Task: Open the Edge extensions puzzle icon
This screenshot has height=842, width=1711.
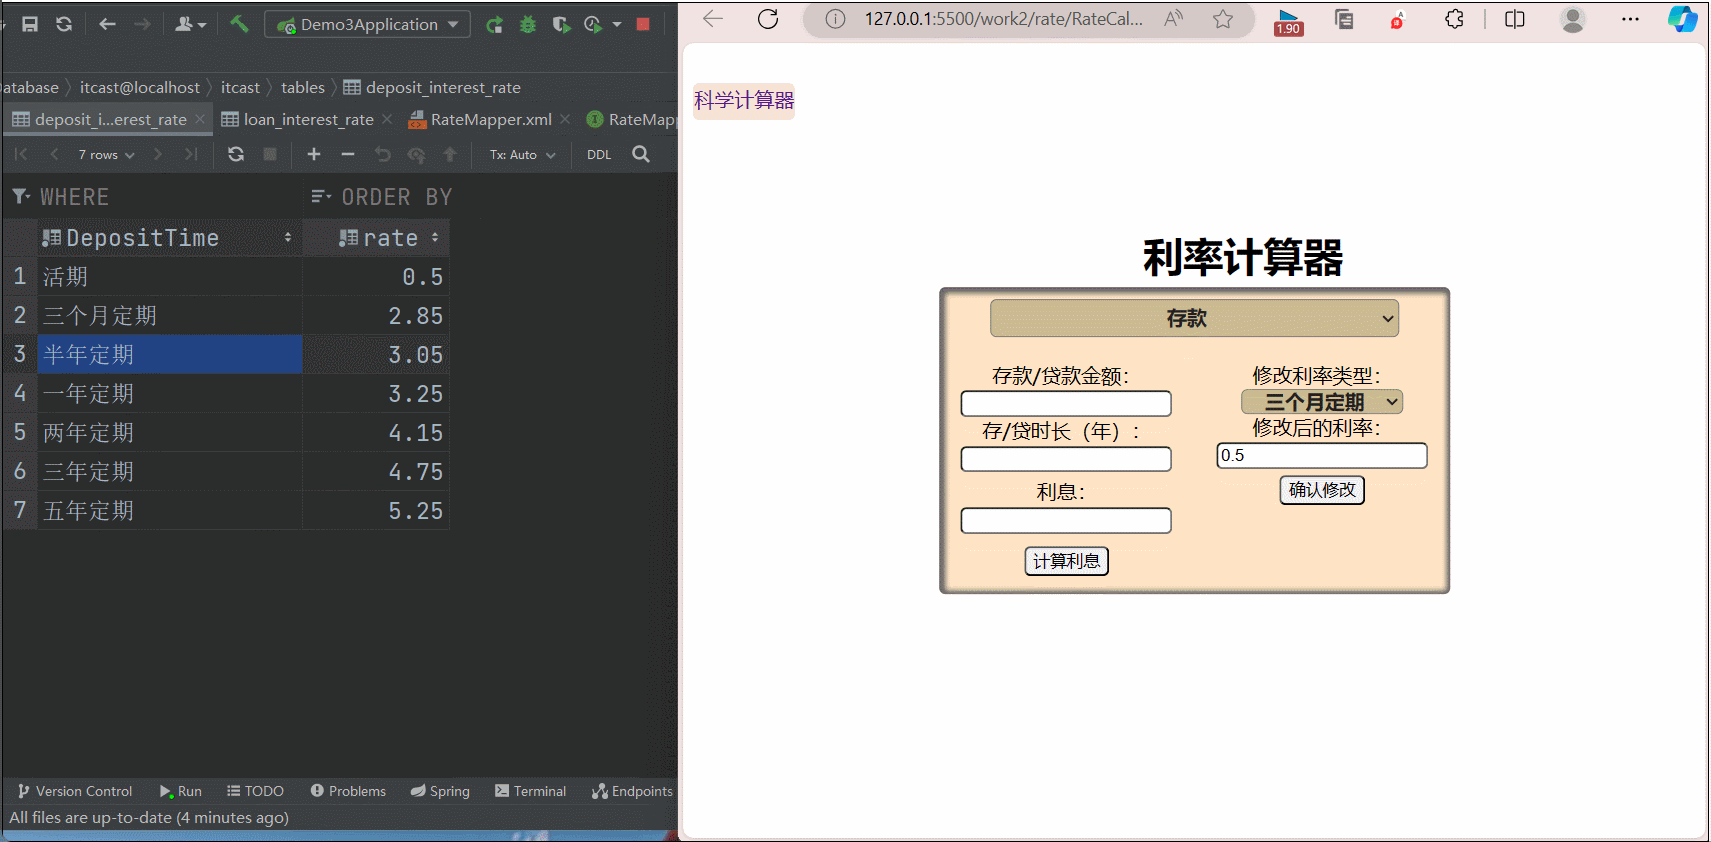Action: point(1454,19)
